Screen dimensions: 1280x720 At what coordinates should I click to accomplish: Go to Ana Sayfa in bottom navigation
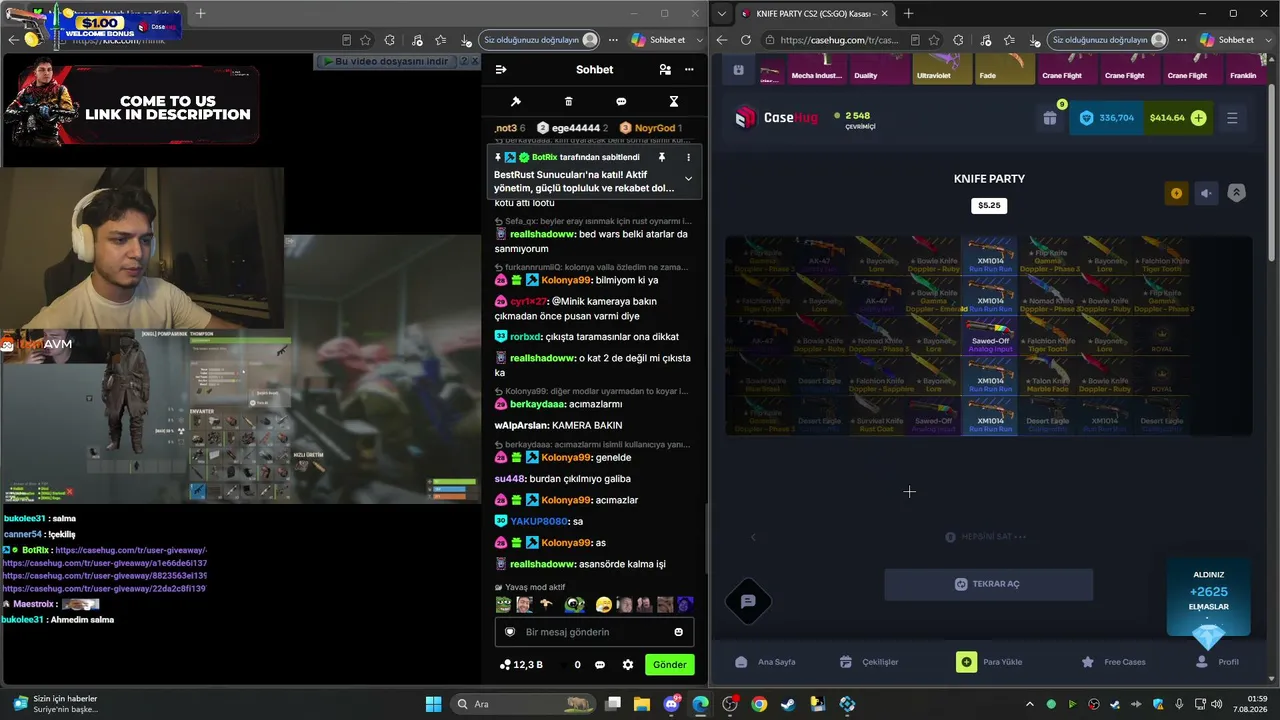tap(765, 662)
